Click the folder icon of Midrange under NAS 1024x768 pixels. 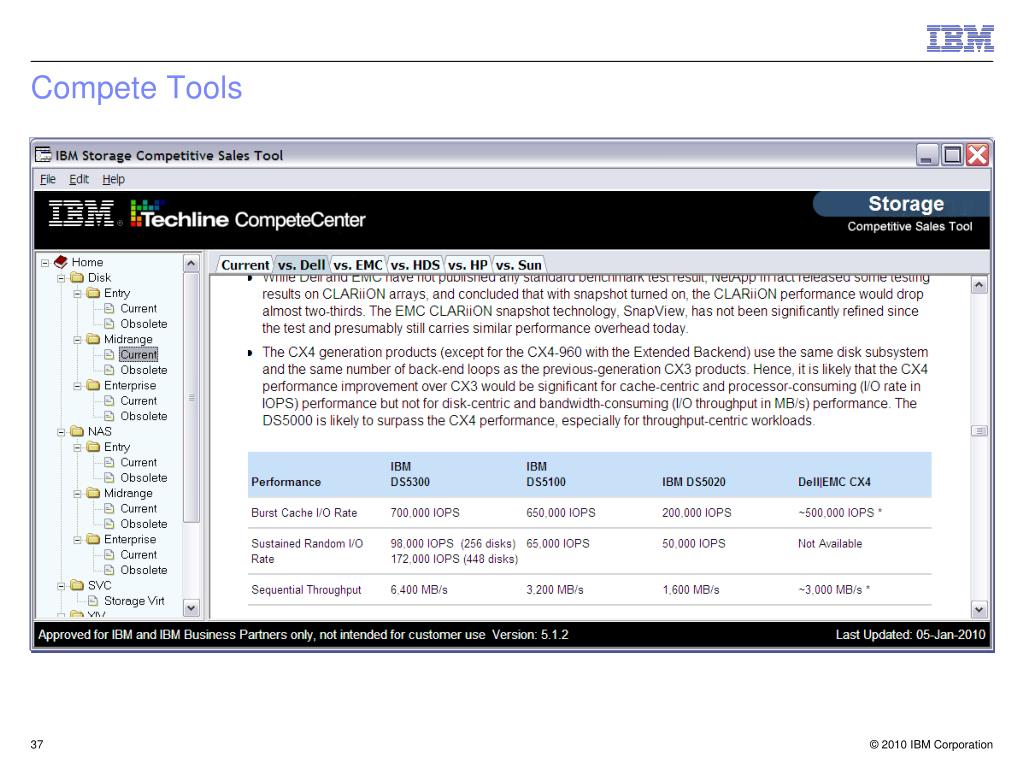tap(93, 493)
